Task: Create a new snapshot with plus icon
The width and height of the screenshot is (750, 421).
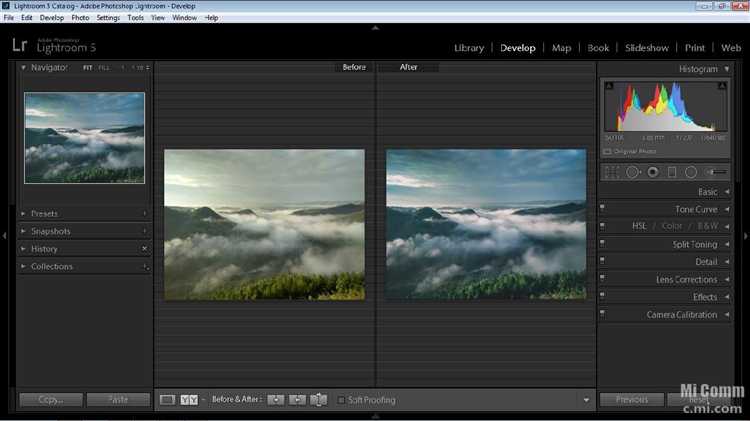Action: click(x=145, y=231)
